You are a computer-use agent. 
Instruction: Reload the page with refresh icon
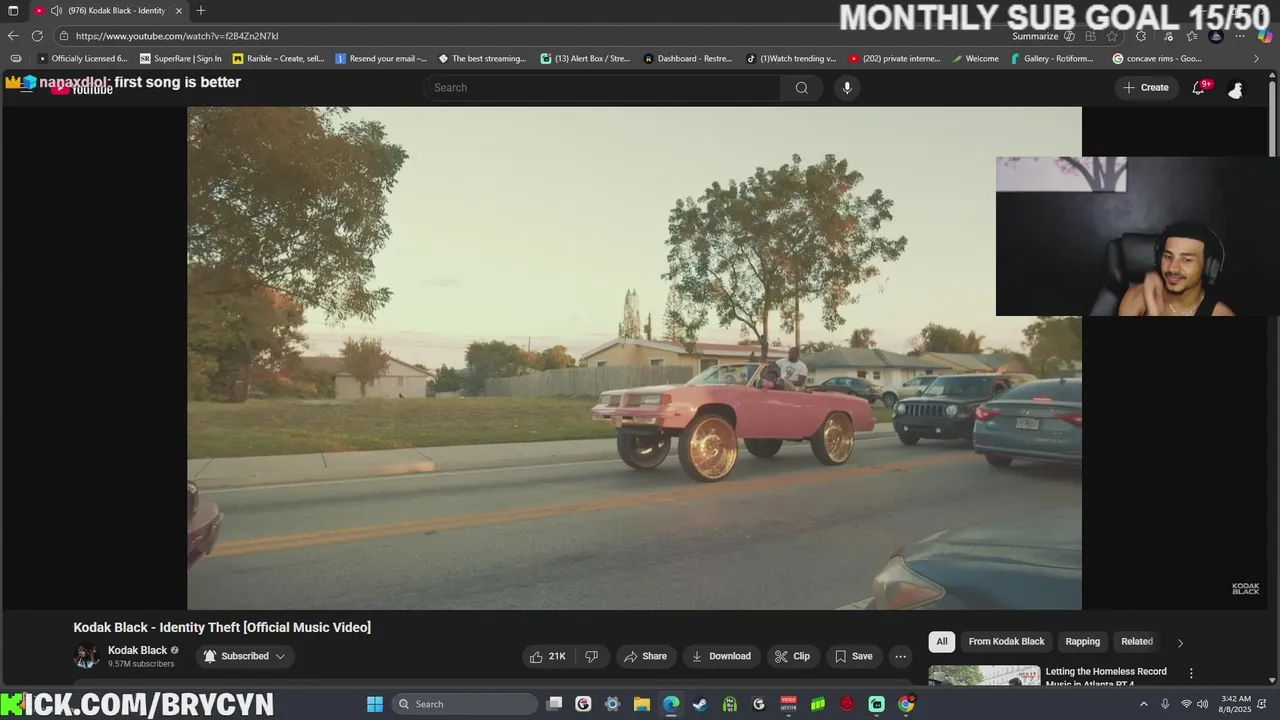pyautogui.click(x=37, y=36)
